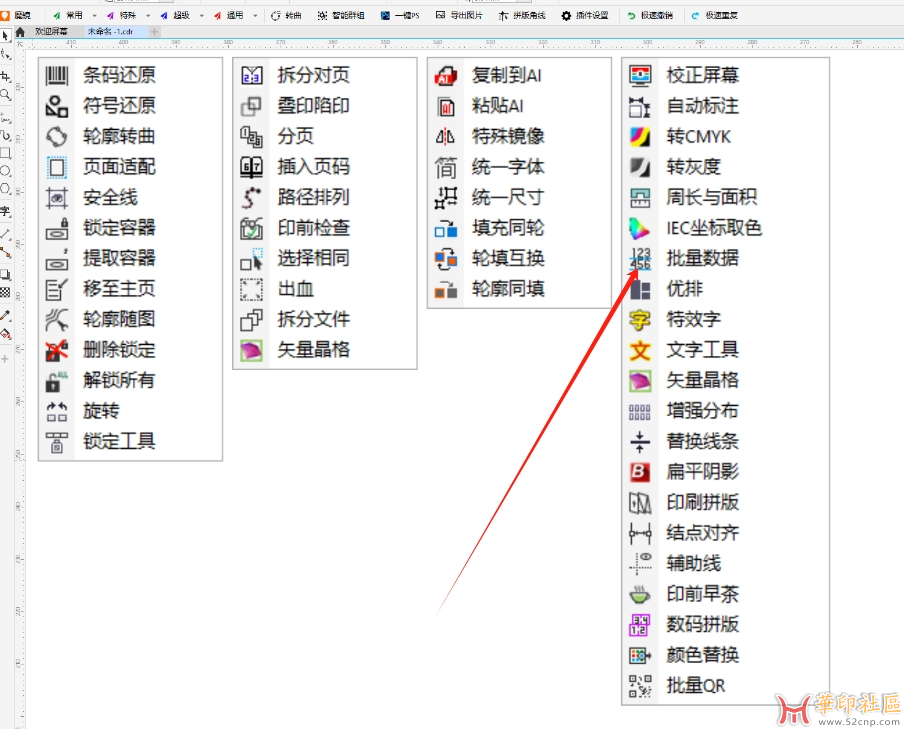Choose the 统一尺寸 menu entry
This screenshot has width=904, height=729.
tap(519, 197)
